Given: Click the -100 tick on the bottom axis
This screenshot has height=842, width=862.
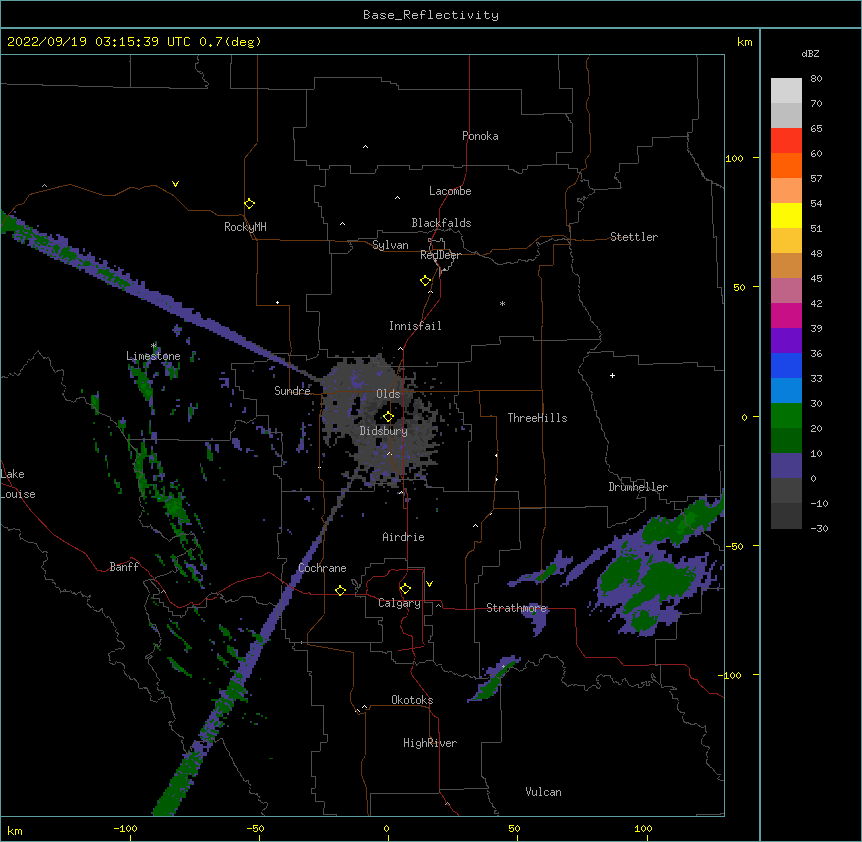Looking at the screenshot, I should point(125,828).
